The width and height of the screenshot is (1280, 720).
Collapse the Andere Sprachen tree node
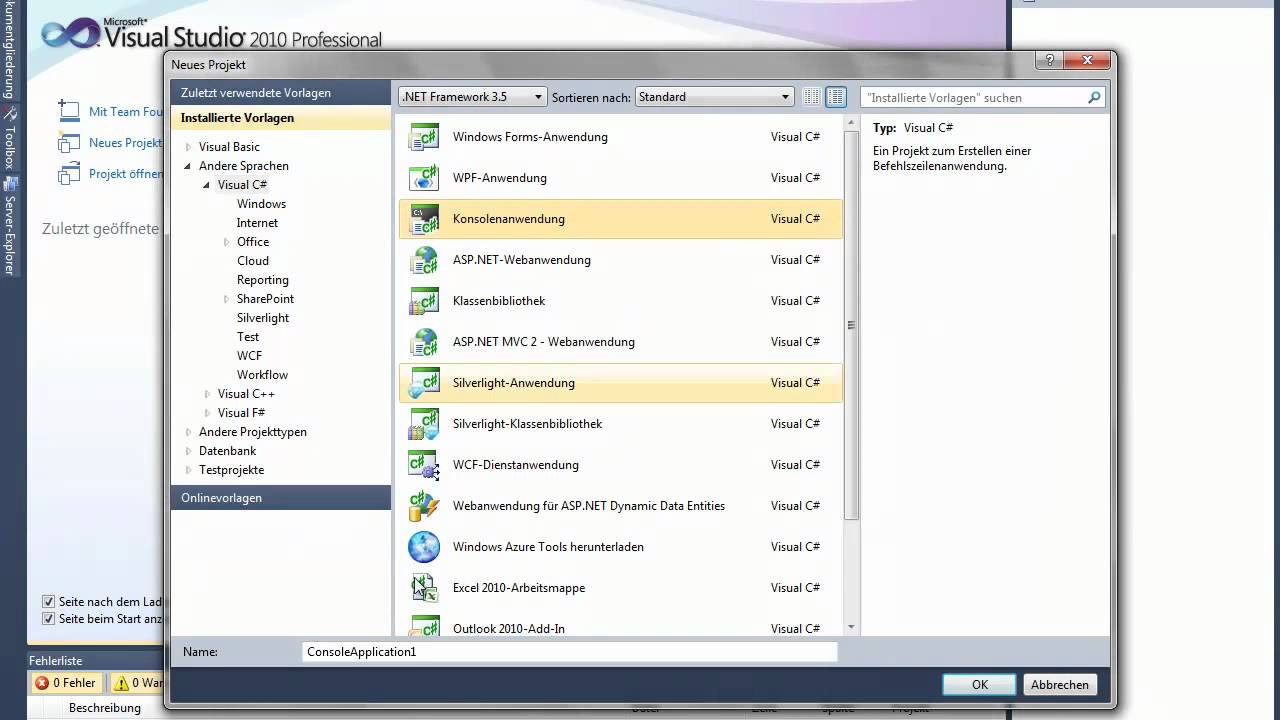(188, 166)
